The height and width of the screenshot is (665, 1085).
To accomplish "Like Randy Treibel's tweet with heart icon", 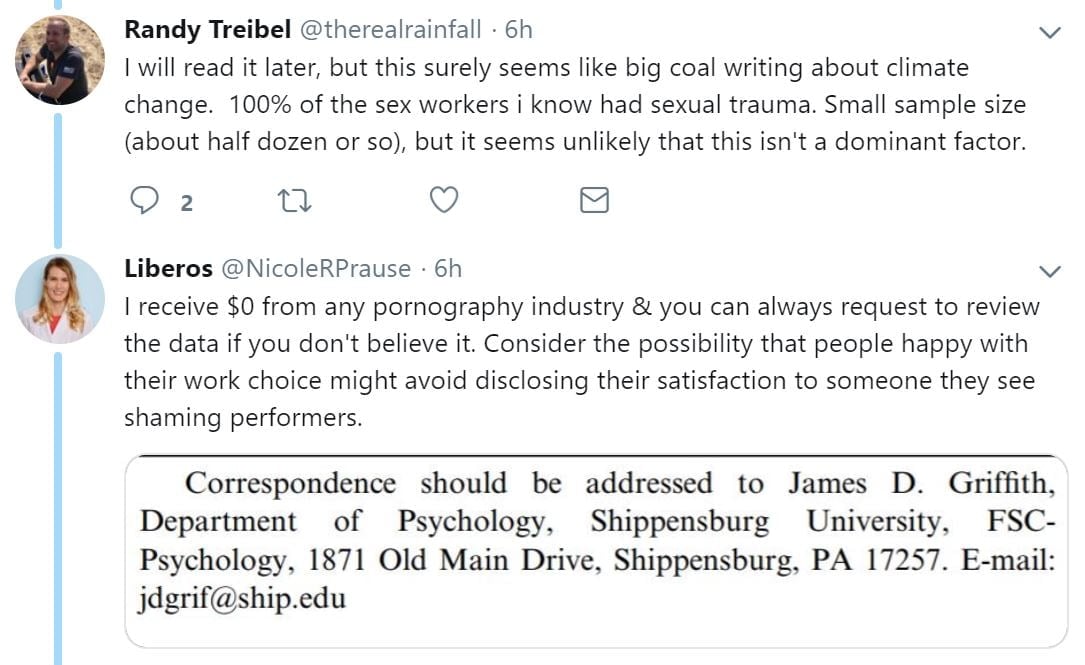I will coord(443,201).
